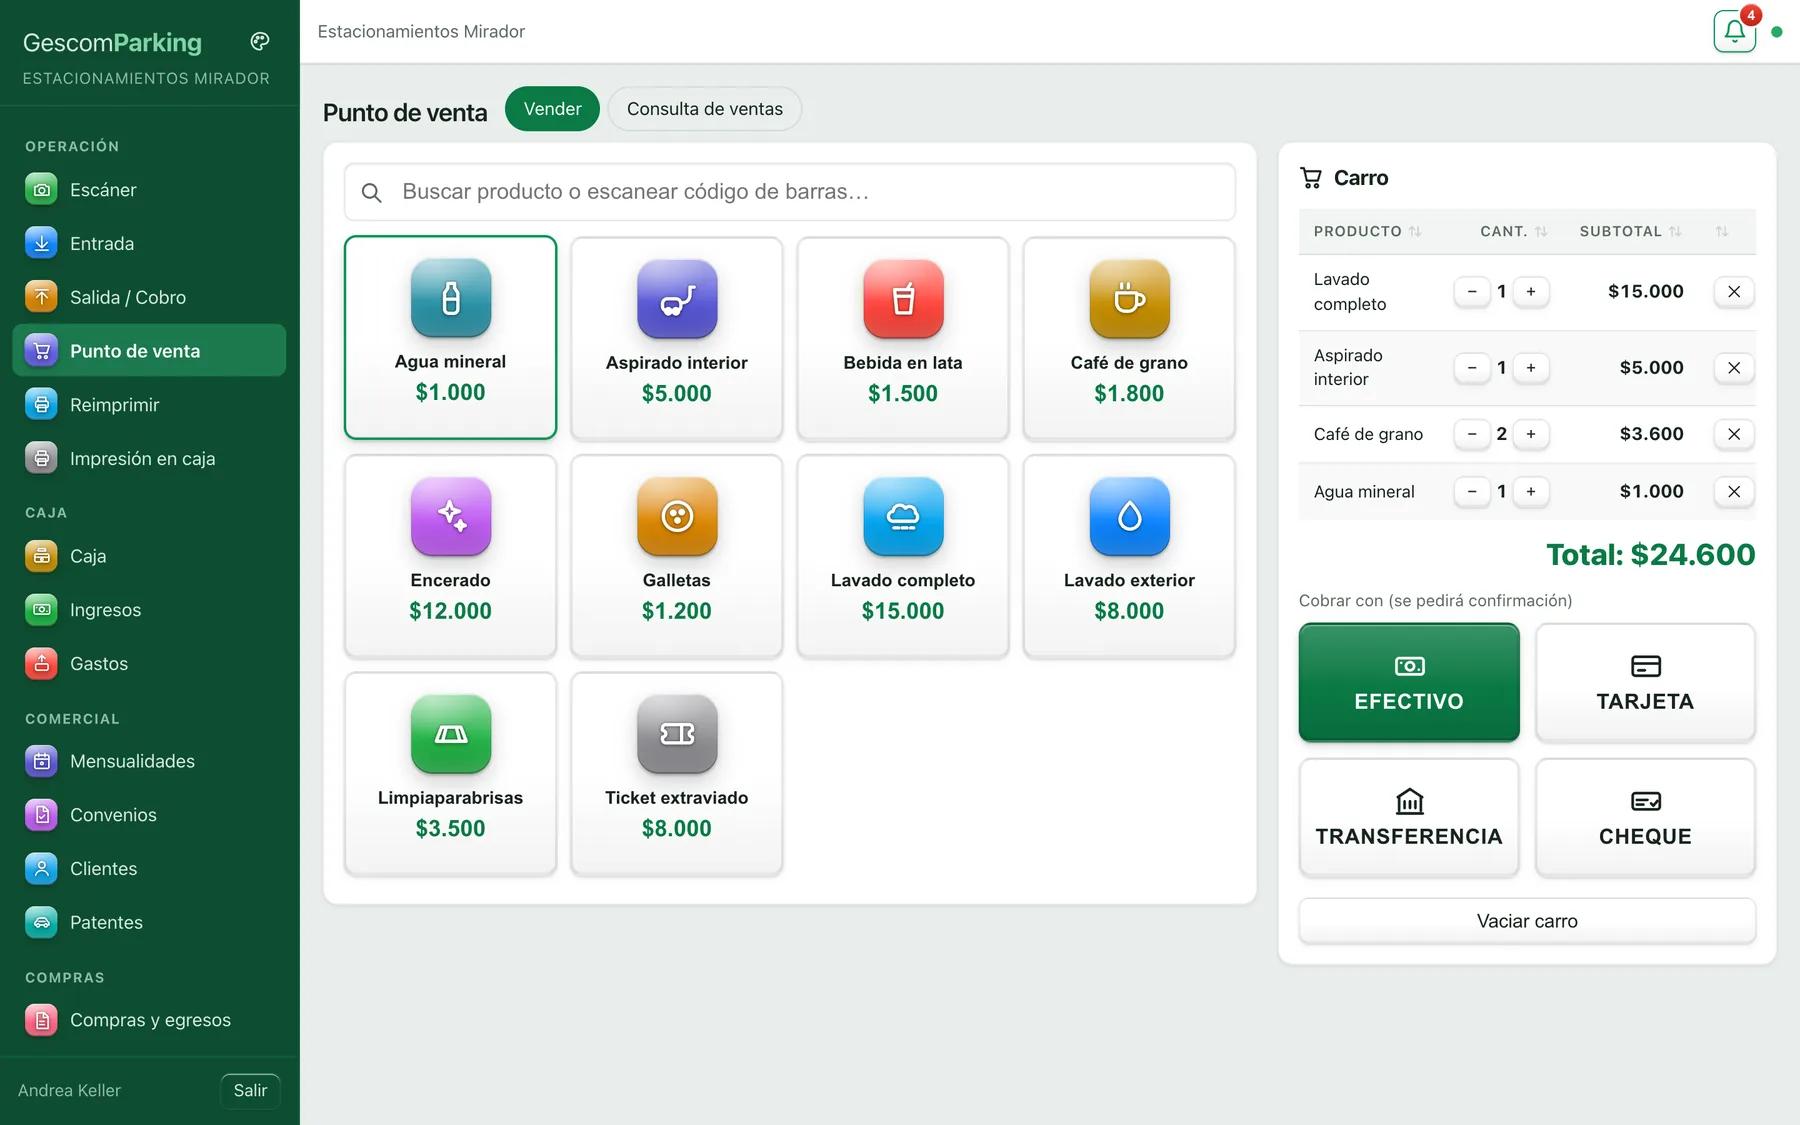
Task: Add Limpiaparabrisas product card
Action: click(450, 774)
